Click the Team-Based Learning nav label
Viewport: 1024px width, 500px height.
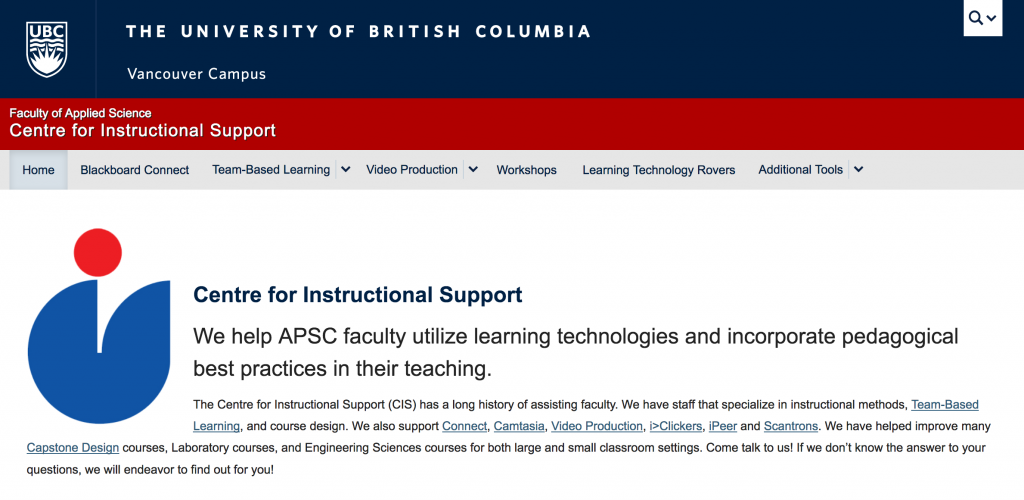[271, 170]
